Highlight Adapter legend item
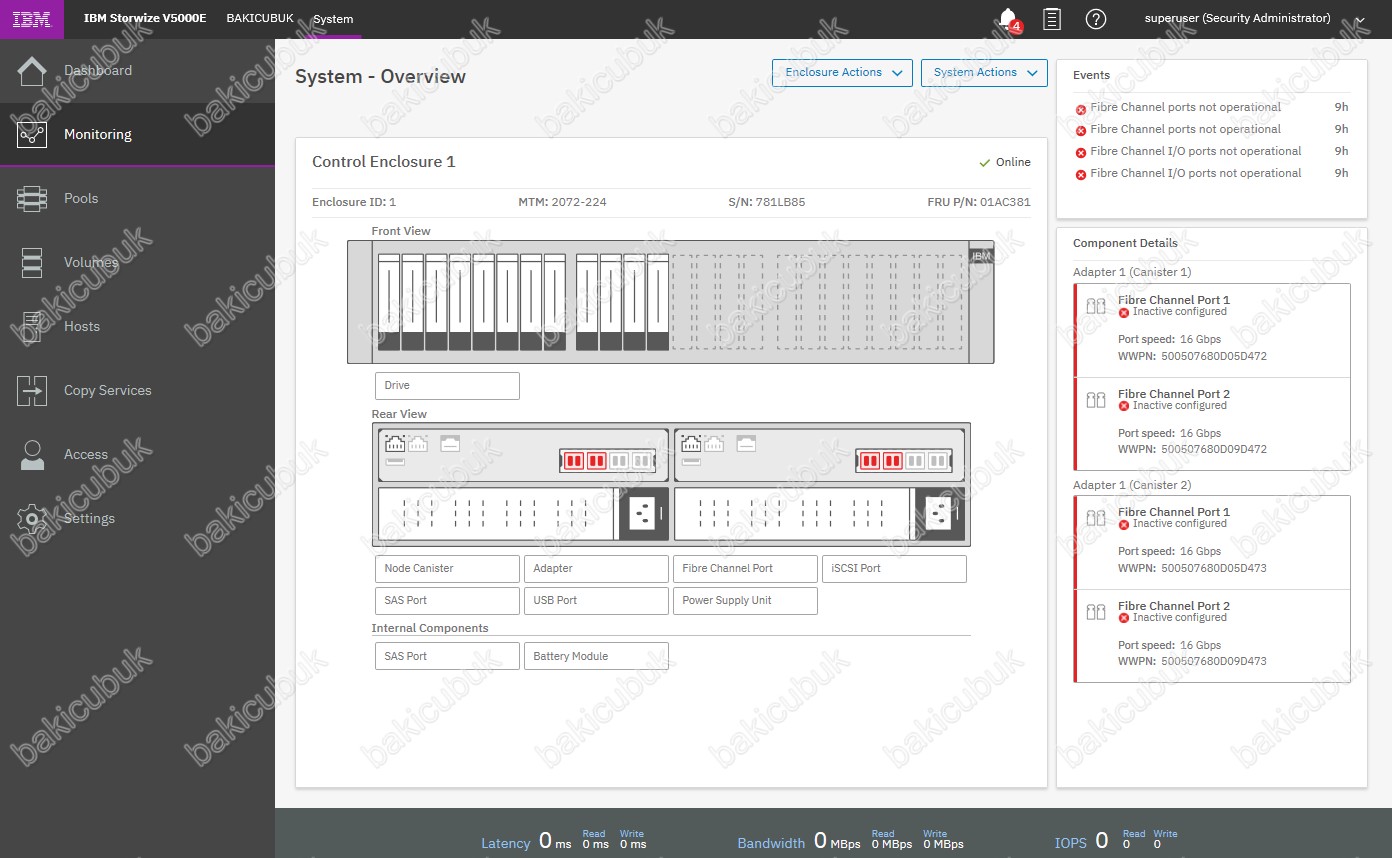1392x858 pixels. tap(596, 569)
